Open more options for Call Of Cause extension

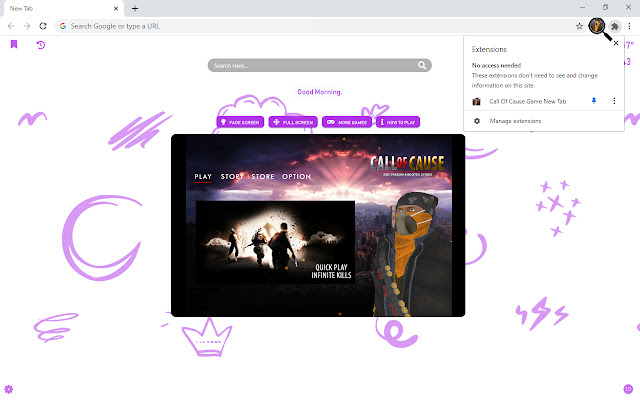[x=614, y=101]
